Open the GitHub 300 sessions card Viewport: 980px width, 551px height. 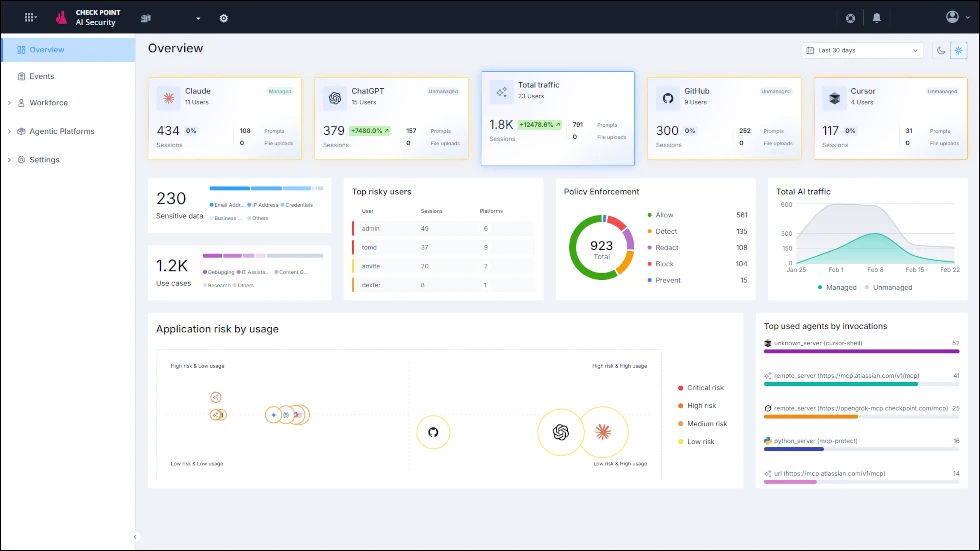coord(724,119)
